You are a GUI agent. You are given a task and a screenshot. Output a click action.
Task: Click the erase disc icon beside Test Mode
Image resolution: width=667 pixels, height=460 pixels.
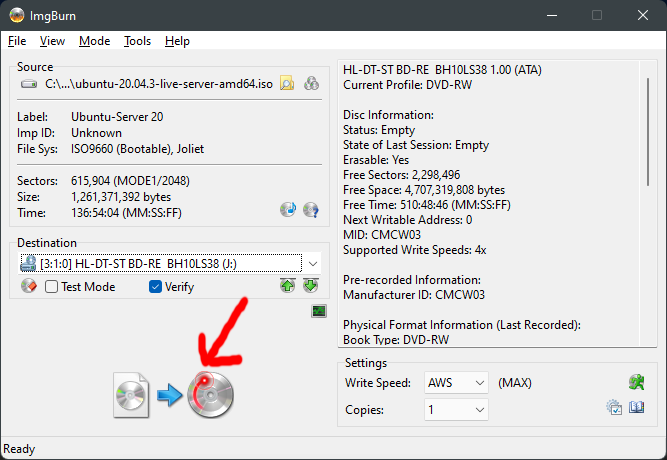(x=29, y=286)
